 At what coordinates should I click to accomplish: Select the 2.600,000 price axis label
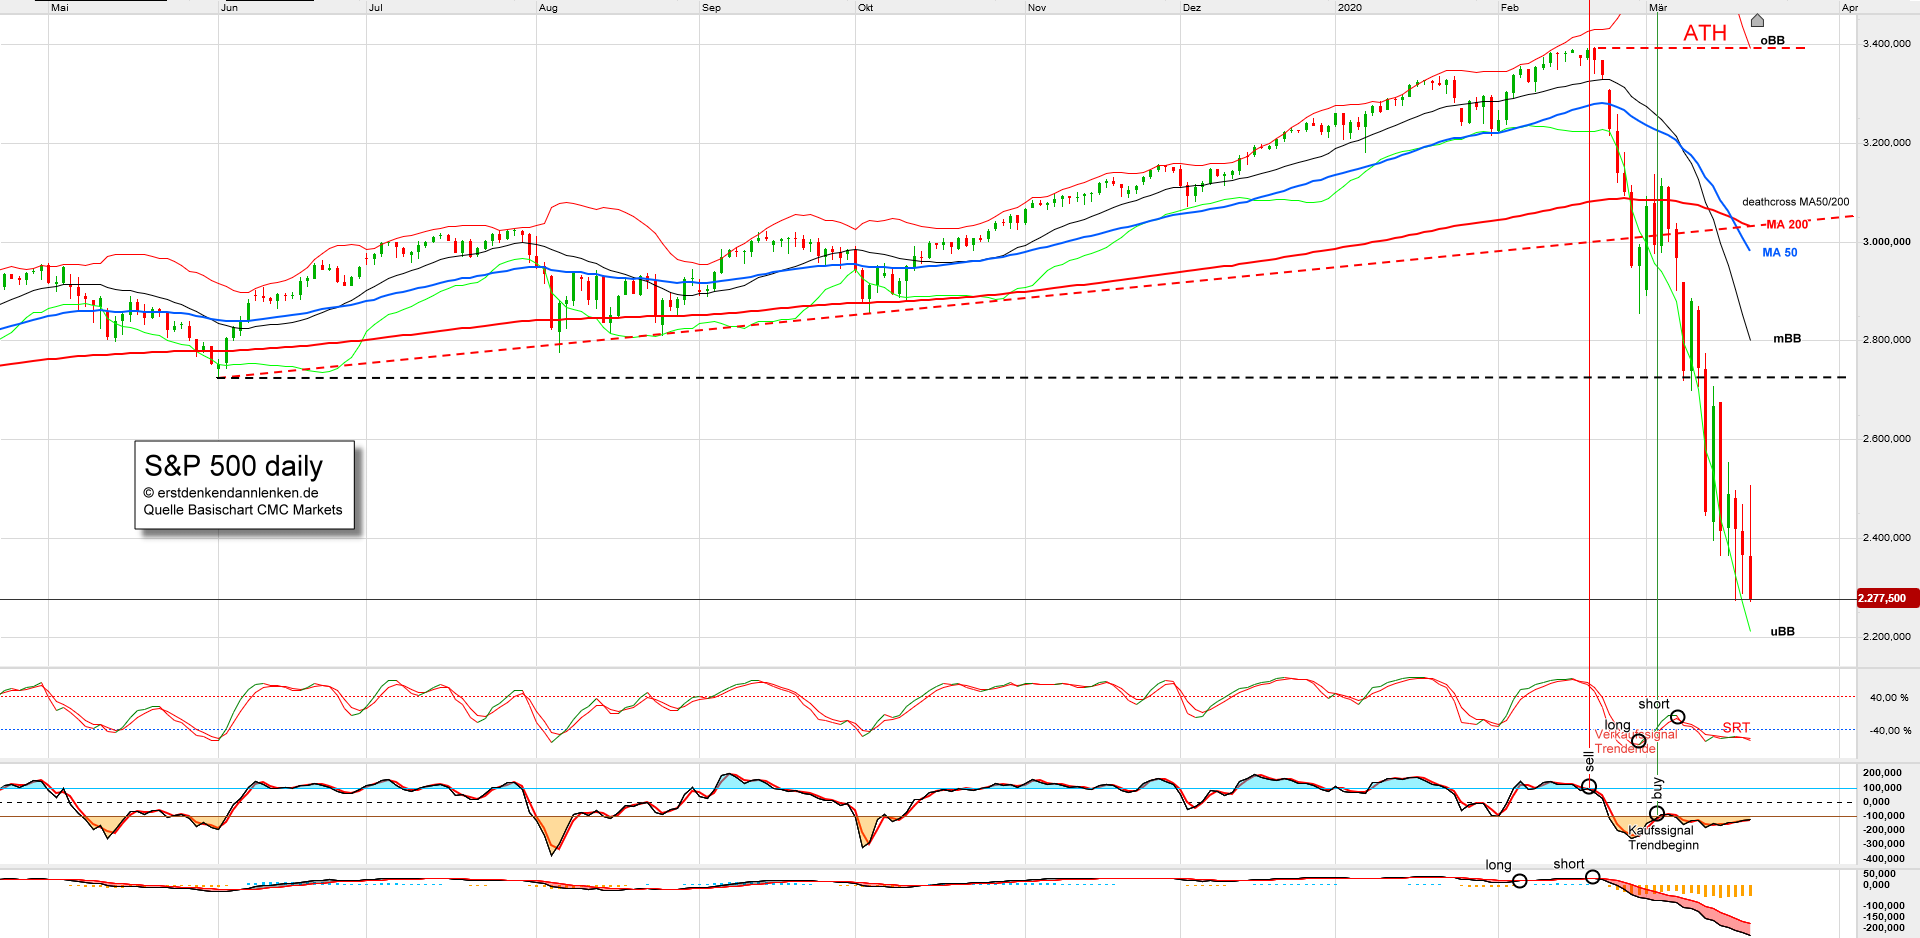pyautogui.click(x=1886, y=439)
